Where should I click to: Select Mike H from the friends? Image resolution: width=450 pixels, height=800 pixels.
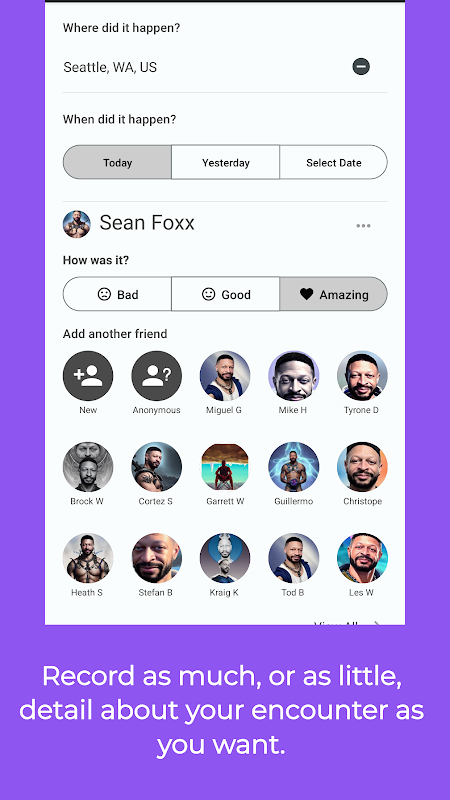(293, 376)
